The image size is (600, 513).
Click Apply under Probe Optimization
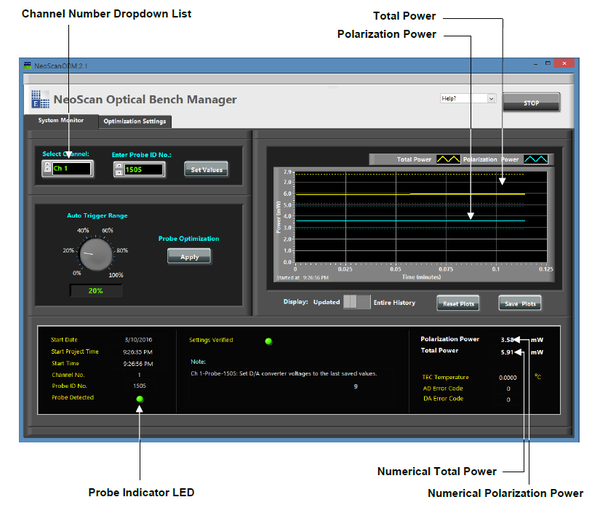(x=189, y=256)
